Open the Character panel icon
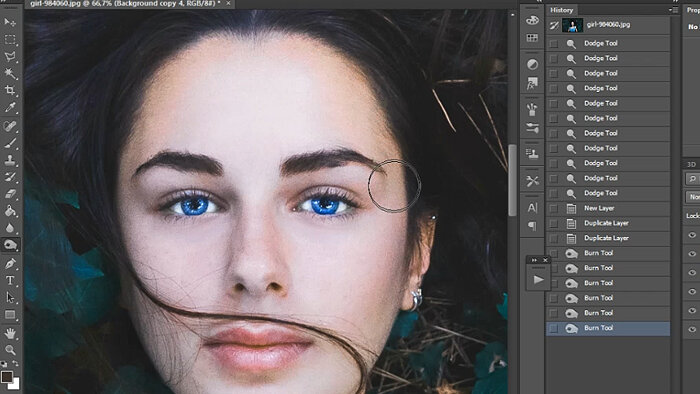 pos(532,207)
